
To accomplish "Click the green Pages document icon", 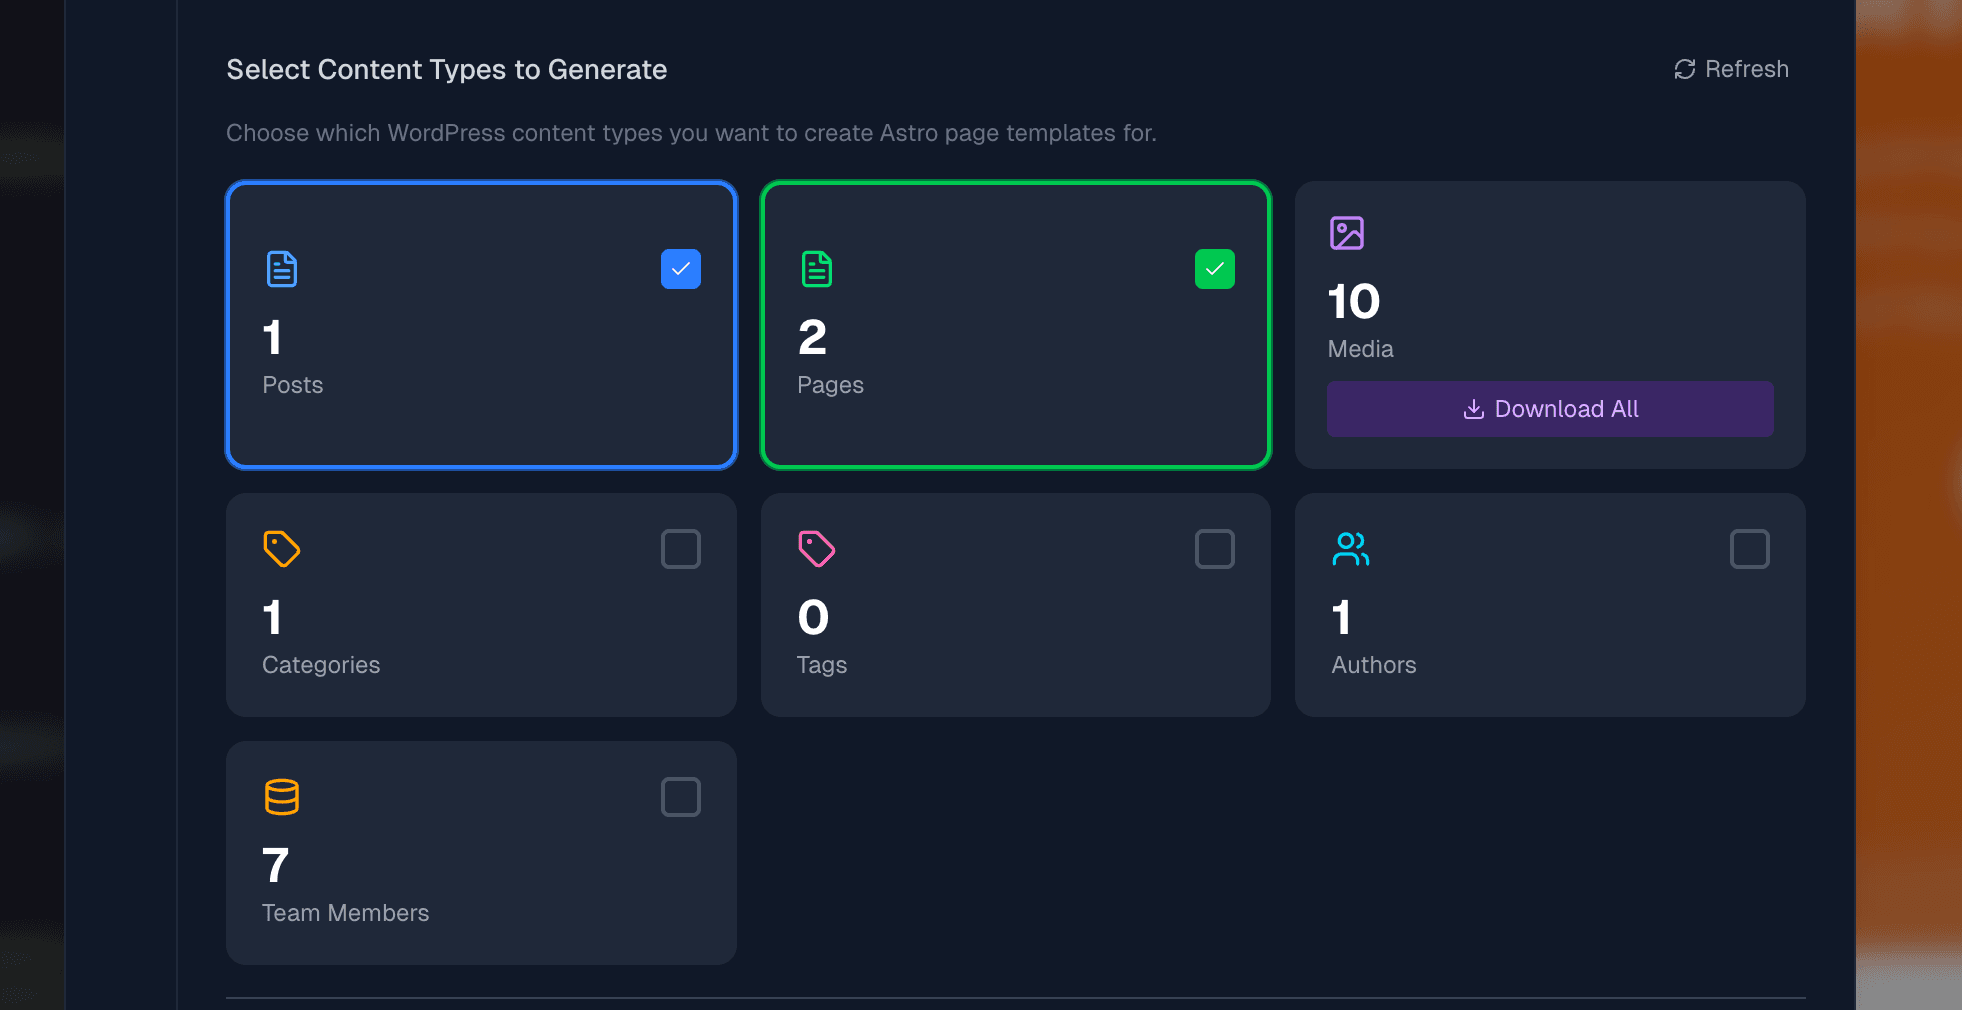I will point(817,269).
